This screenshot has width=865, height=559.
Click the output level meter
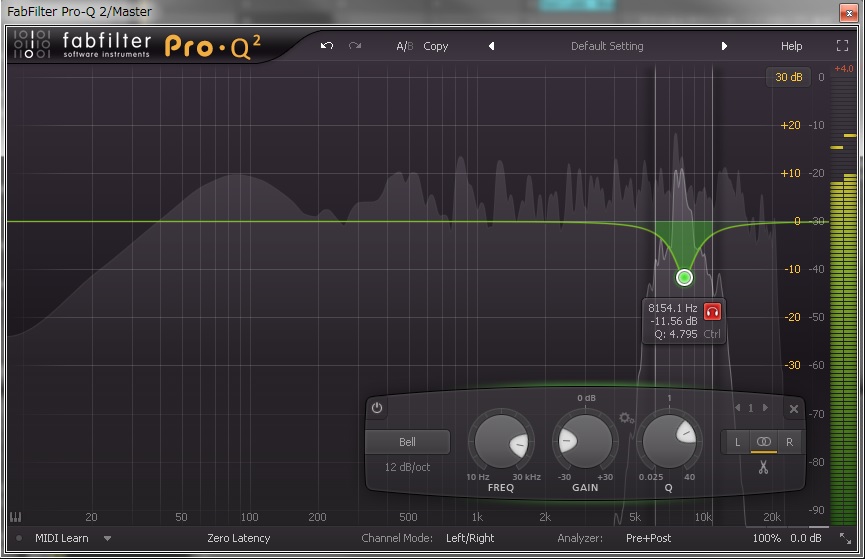843,301
